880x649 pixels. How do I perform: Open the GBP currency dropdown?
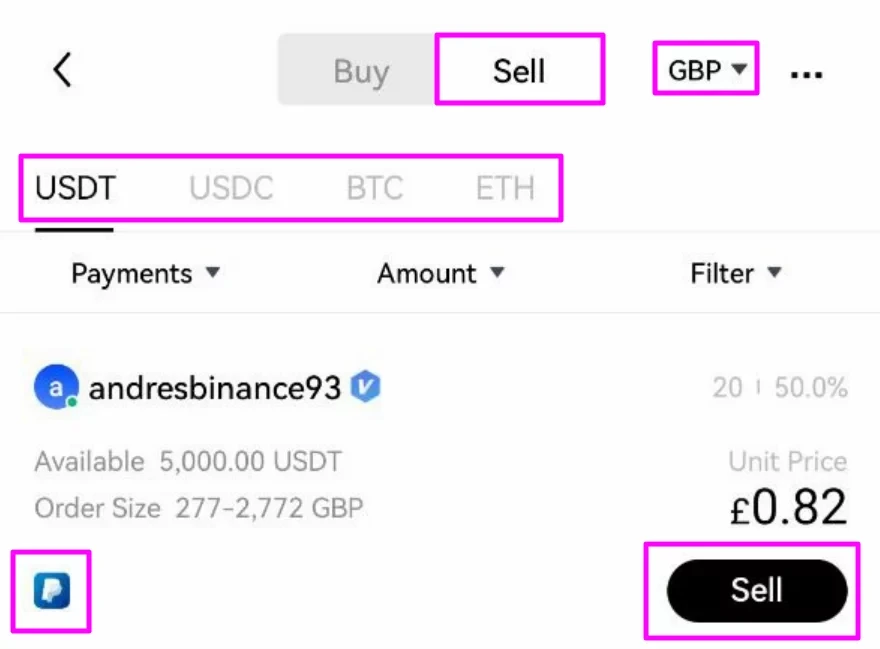[x=704, y=69]
